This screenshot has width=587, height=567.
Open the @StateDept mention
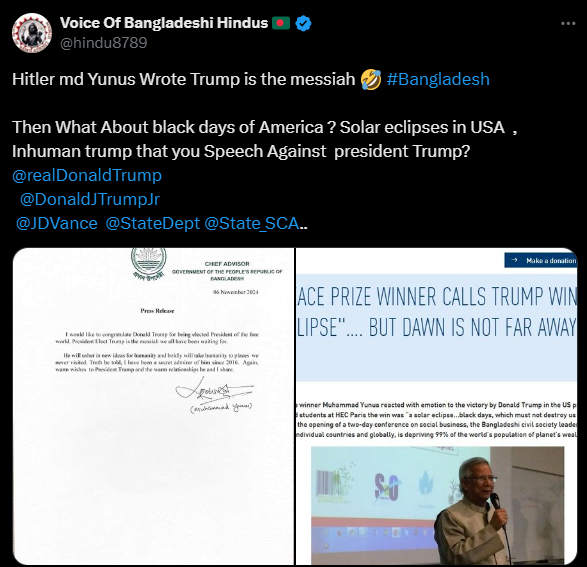(x=153, y=223)
